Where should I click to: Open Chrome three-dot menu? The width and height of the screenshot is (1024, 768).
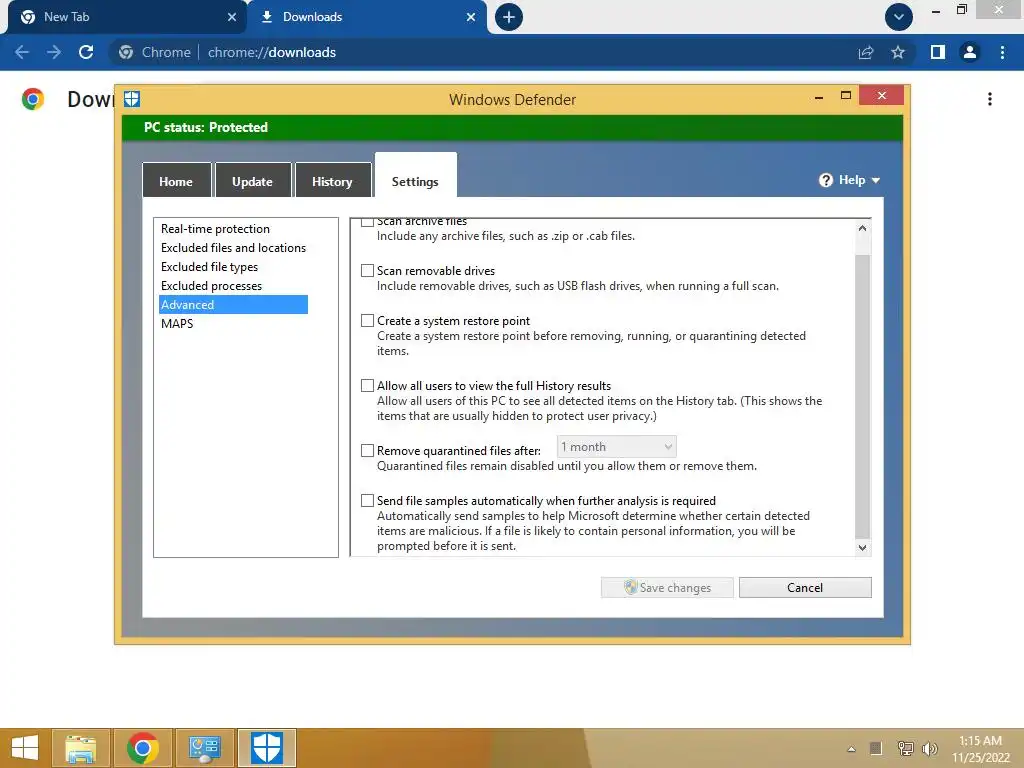click(x=1002, y=52)
